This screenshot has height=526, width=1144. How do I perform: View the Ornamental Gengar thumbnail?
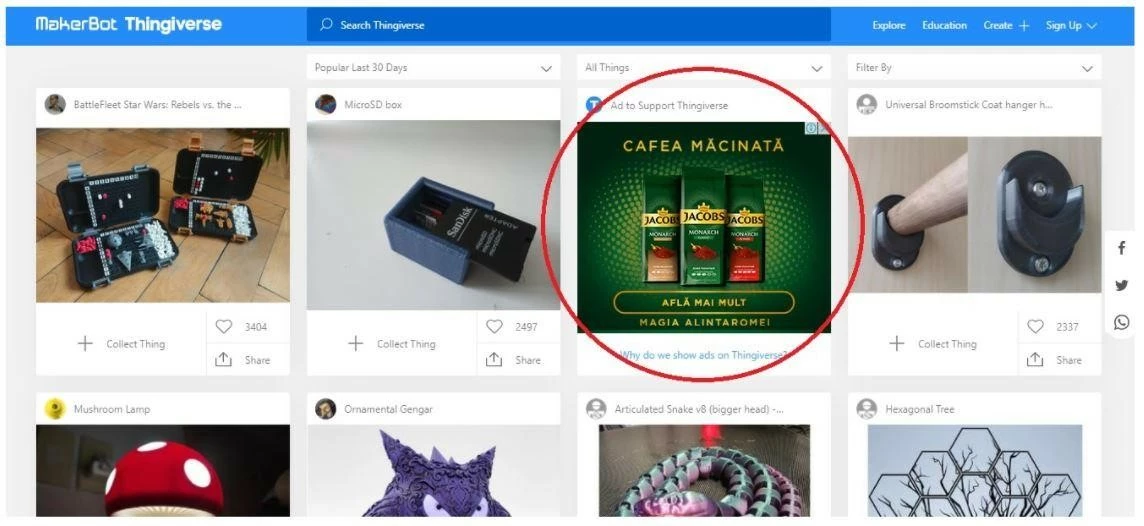[x=433, y=471]
